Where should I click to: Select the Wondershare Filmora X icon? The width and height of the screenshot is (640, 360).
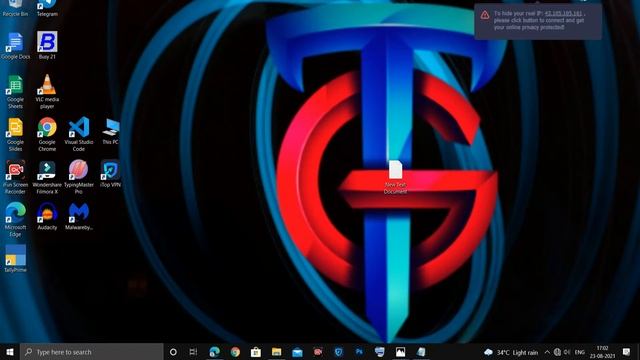(x=47, y=177)
